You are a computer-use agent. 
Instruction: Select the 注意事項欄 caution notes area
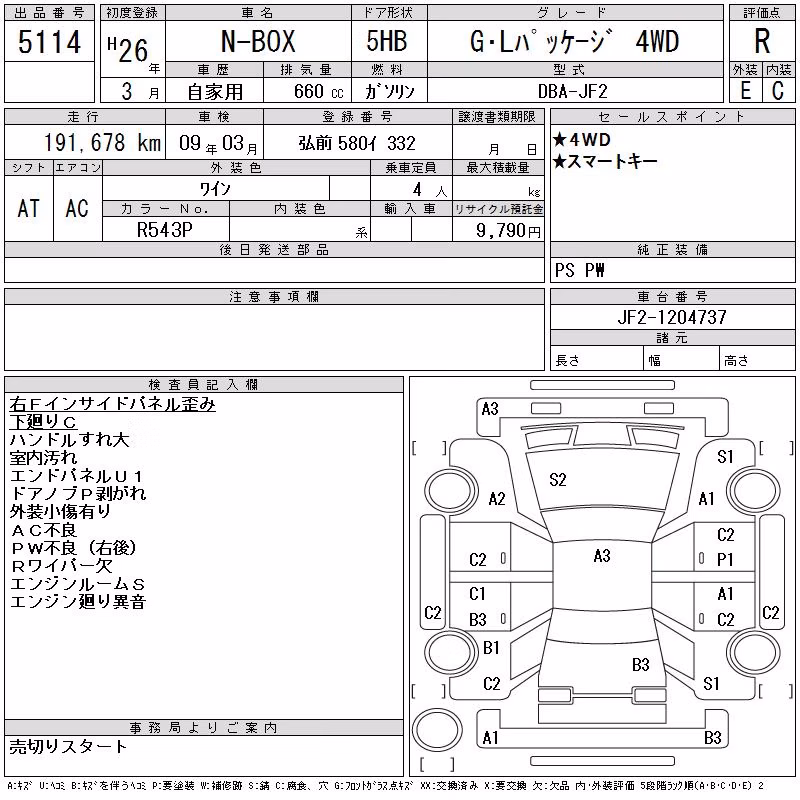pos(274,337)
